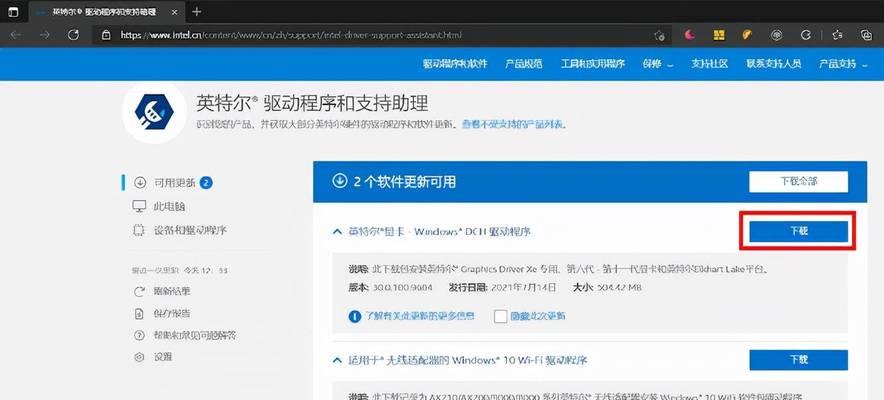
Task: Download the Windows 10 Wi-Fi driver
Action: [798, 360]
